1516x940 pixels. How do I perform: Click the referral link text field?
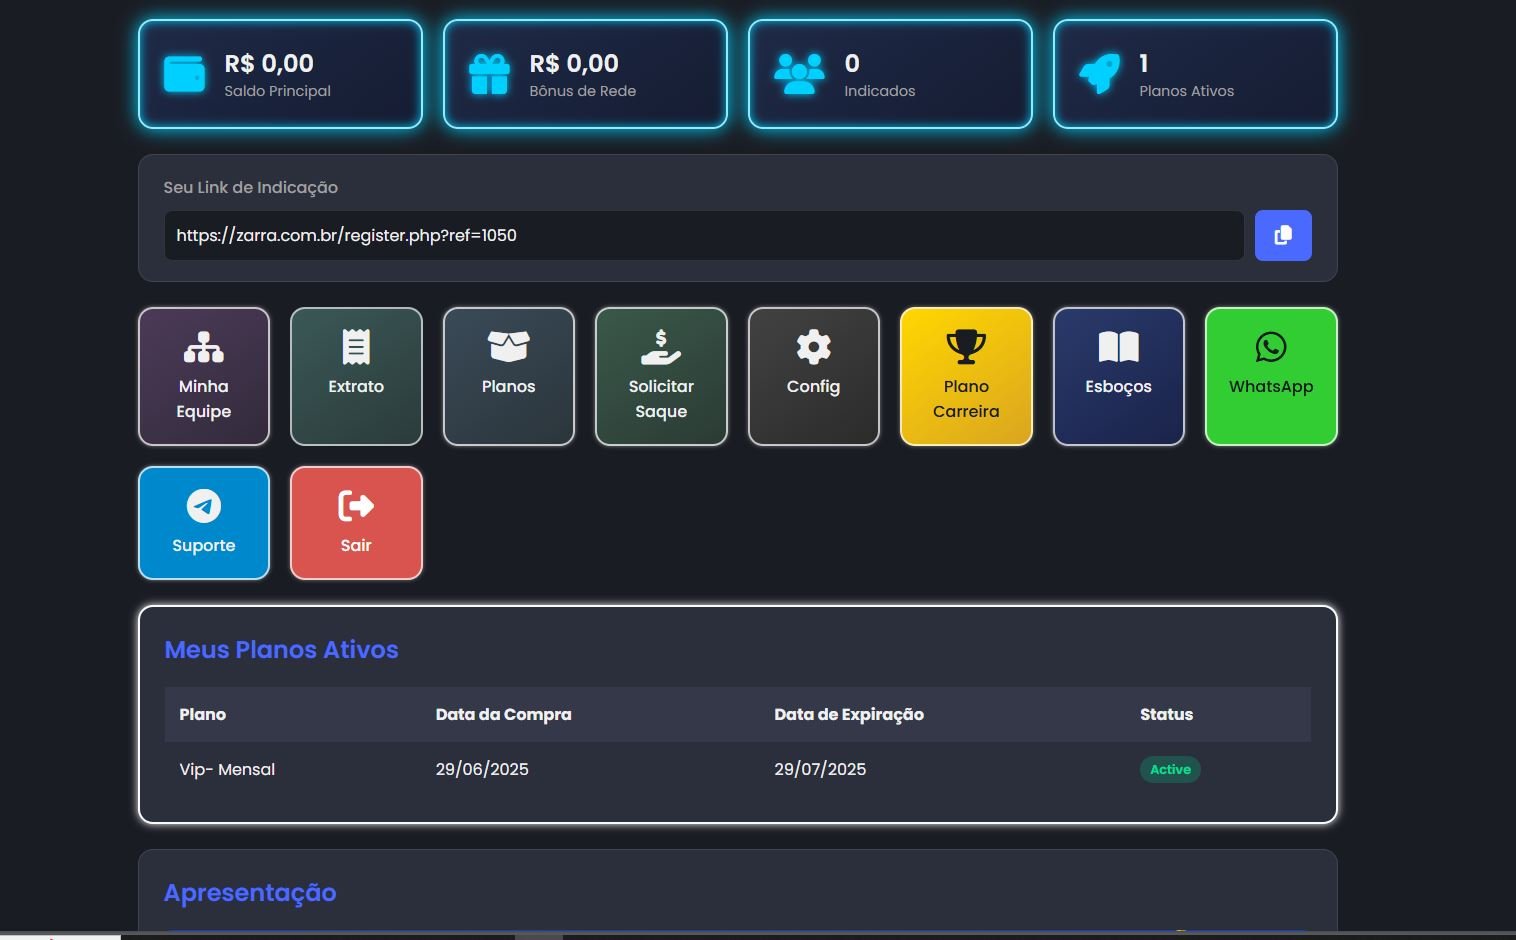[x=703, y=236]
